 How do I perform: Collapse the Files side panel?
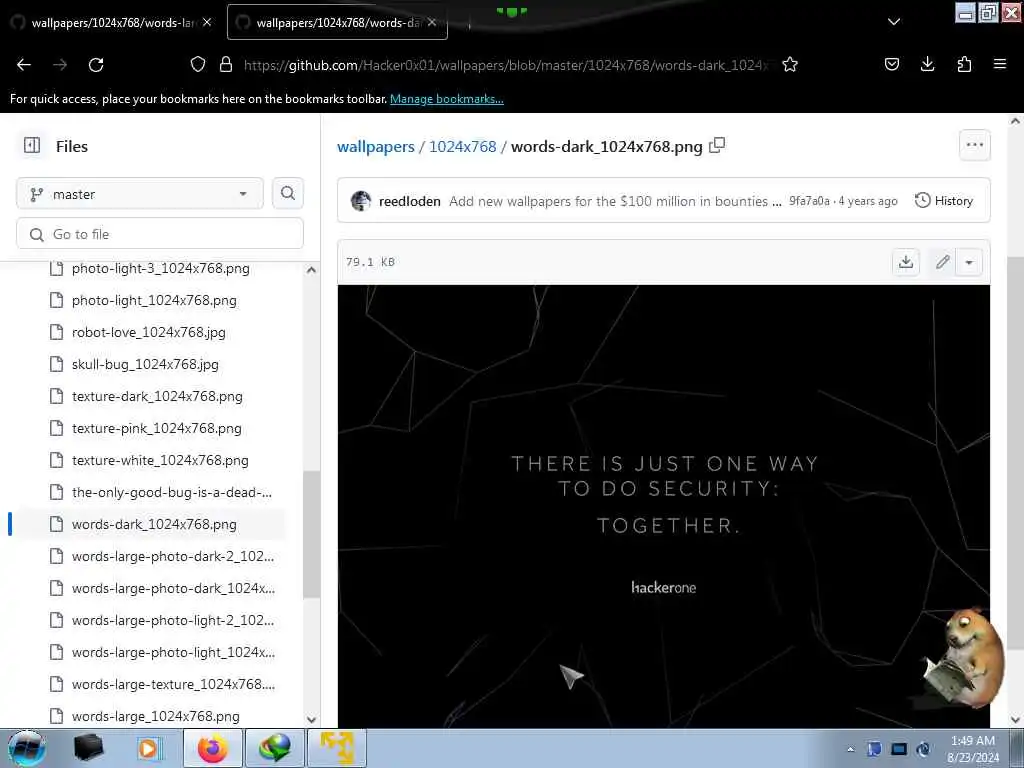[x=32, y=145]
